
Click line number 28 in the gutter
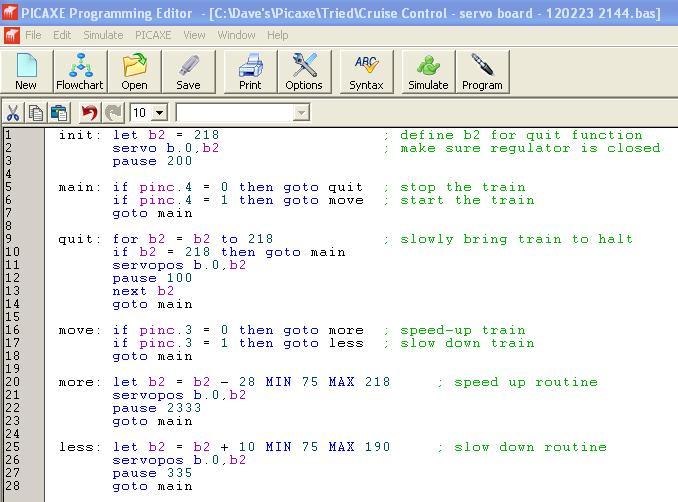point(13,486)
